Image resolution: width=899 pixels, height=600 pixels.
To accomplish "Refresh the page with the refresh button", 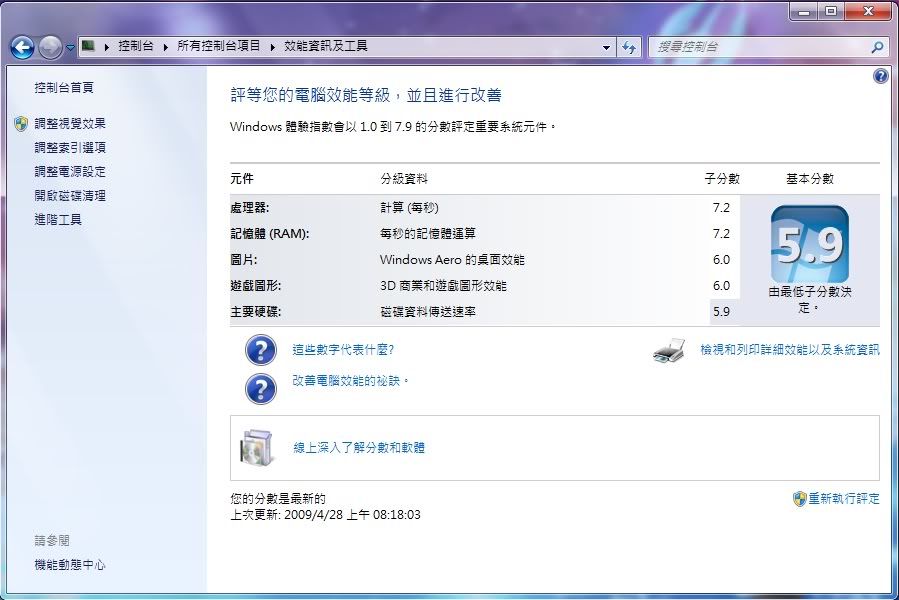I will point(629,48).
